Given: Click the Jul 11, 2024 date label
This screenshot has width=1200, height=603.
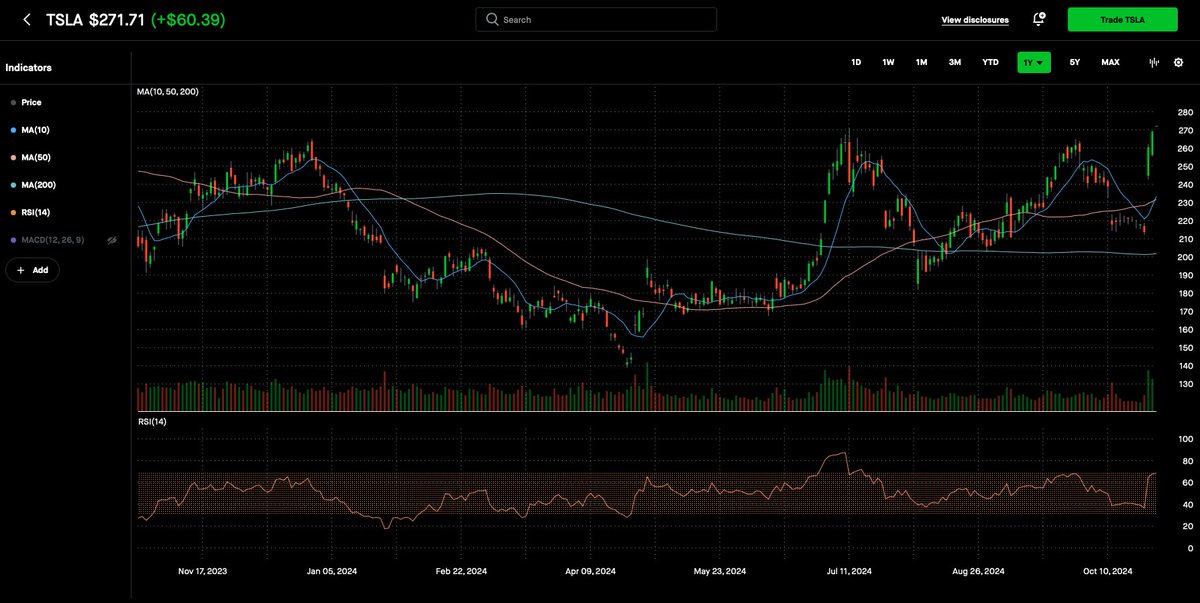Looking at the screenshot, I should (x=850, y=572).
